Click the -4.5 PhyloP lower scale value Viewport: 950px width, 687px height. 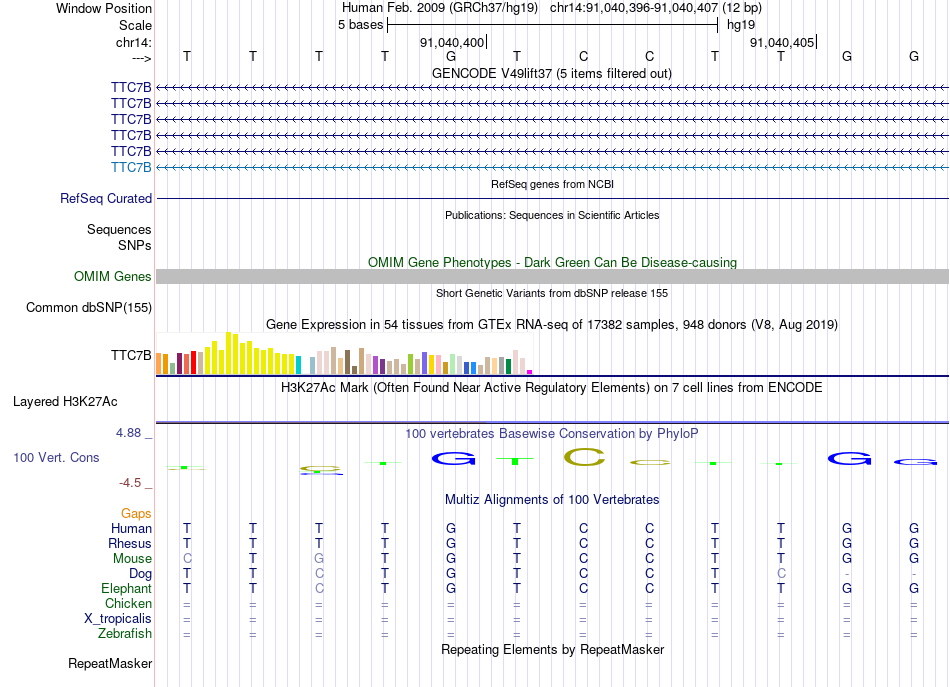coord(130,483)
